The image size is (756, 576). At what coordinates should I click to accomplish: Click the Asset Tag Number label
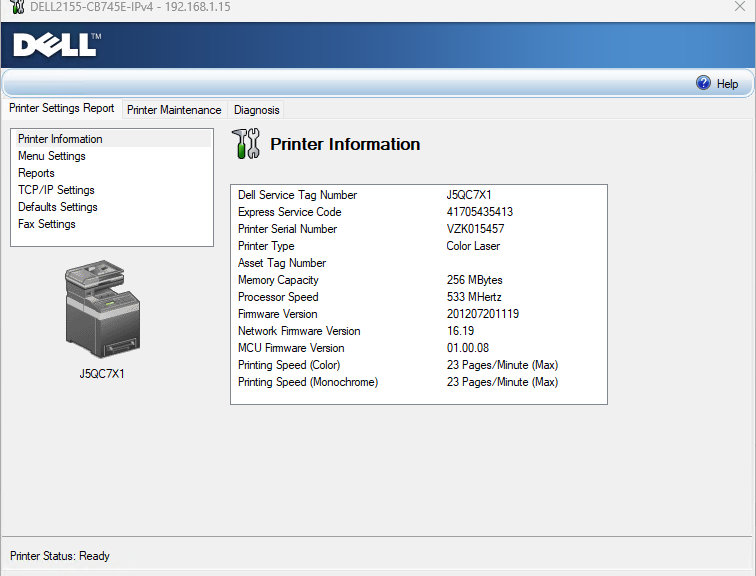click(x=282, y=263)
